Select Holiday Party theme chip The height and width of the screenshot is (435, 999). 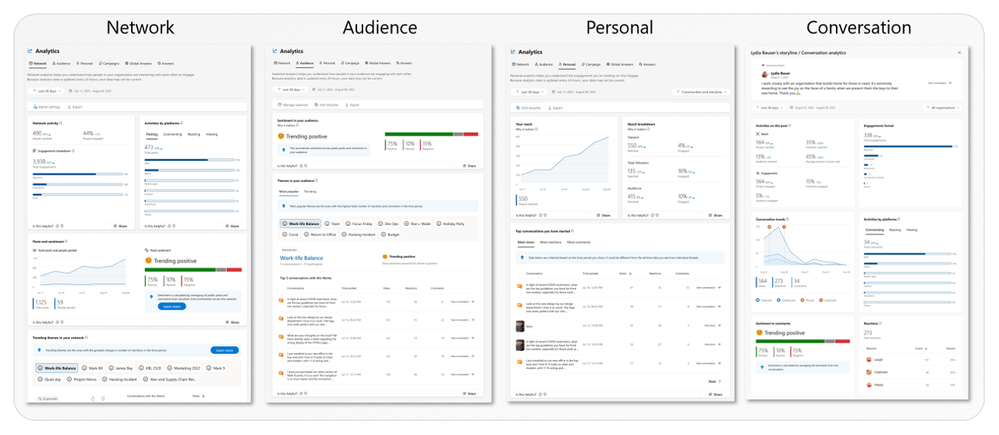tap(450, 224)
